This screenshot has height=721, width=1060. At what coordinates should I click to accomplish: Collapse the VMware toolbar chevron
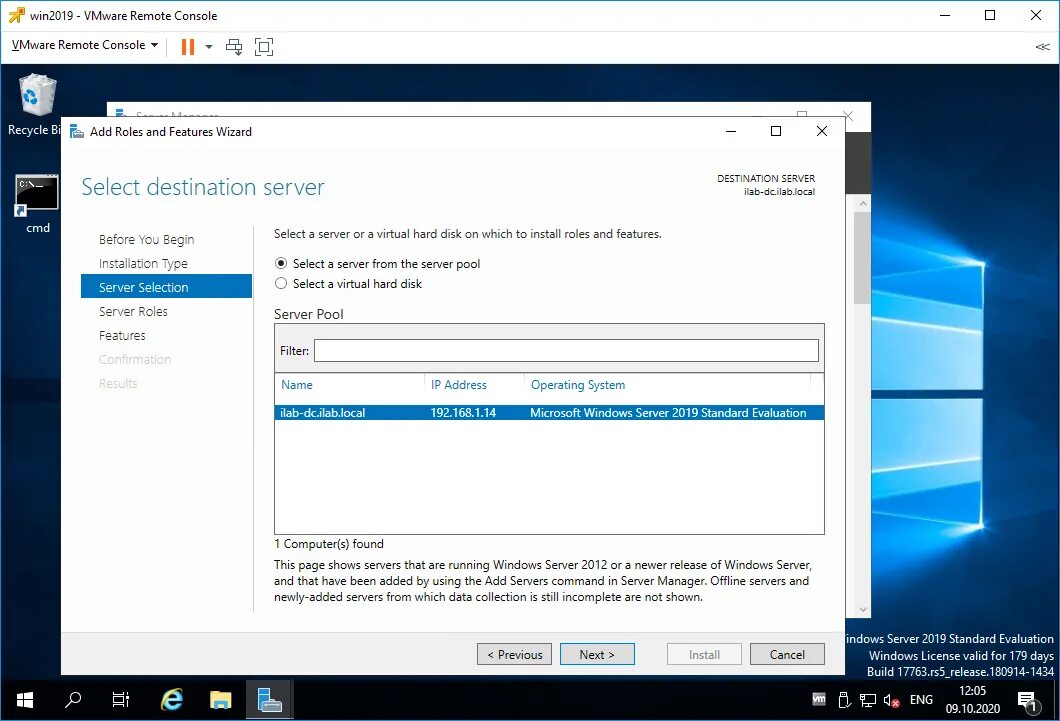[x=1042, y=47]
